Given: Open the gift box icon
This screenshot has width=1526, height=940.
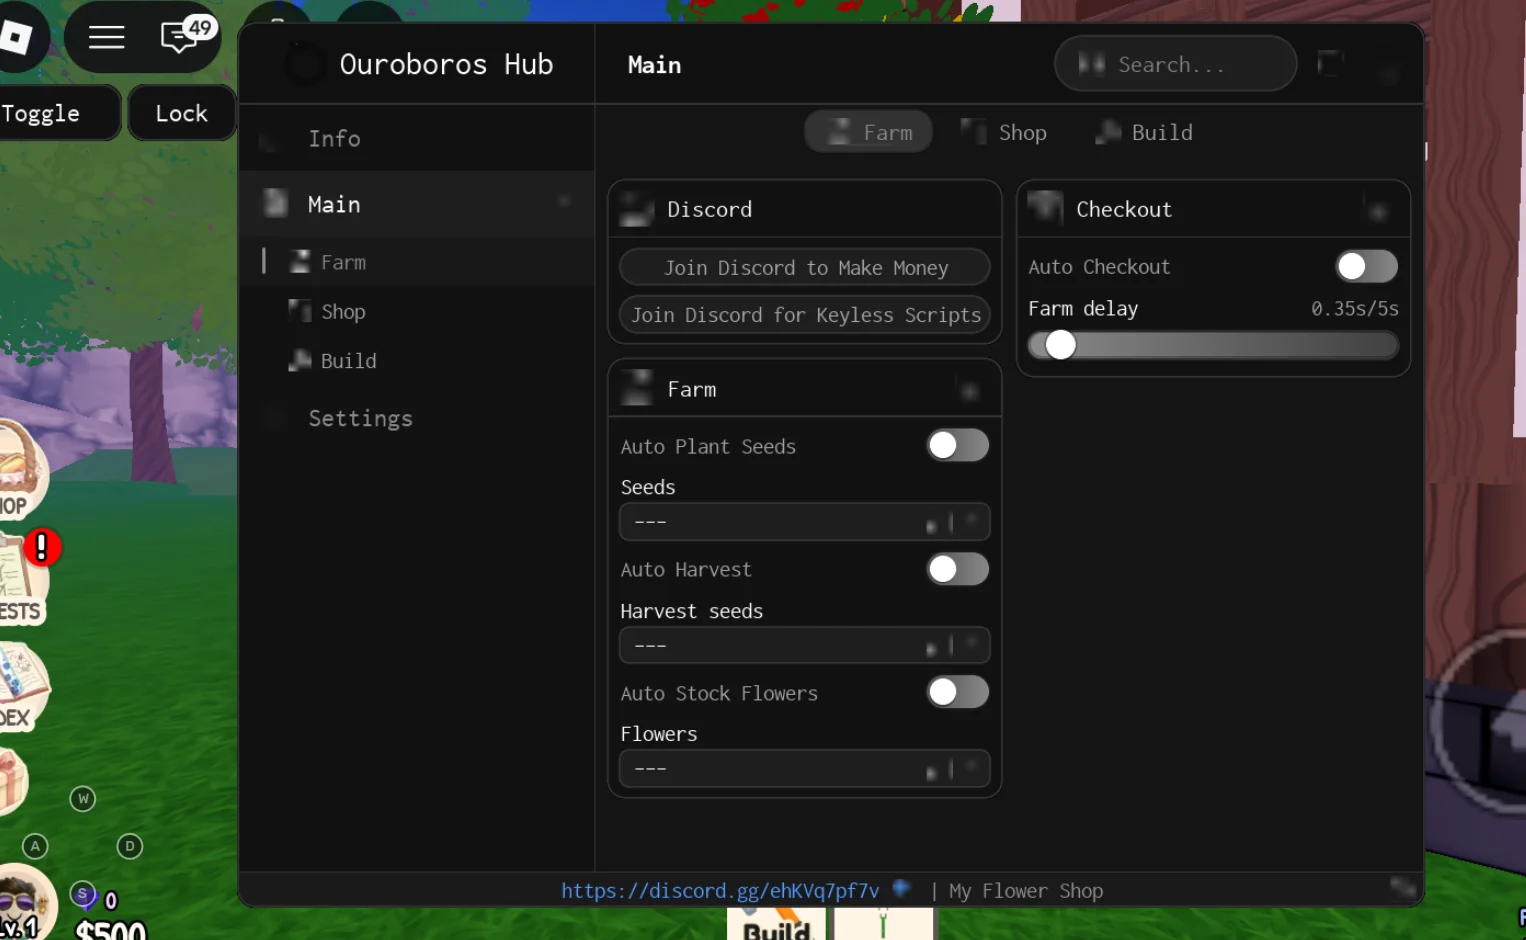Looking at the screenshot, I should tap(12, 780).
